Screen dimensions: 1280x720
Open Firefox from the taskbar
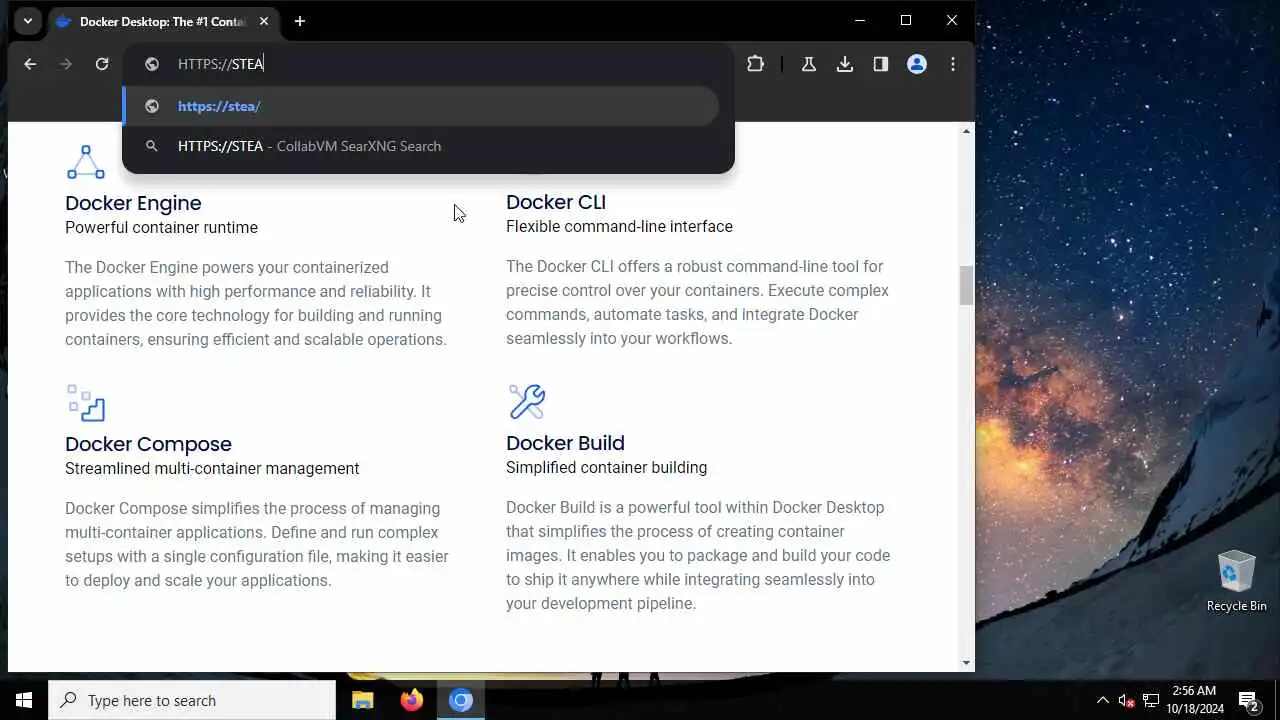pos(411,700)
